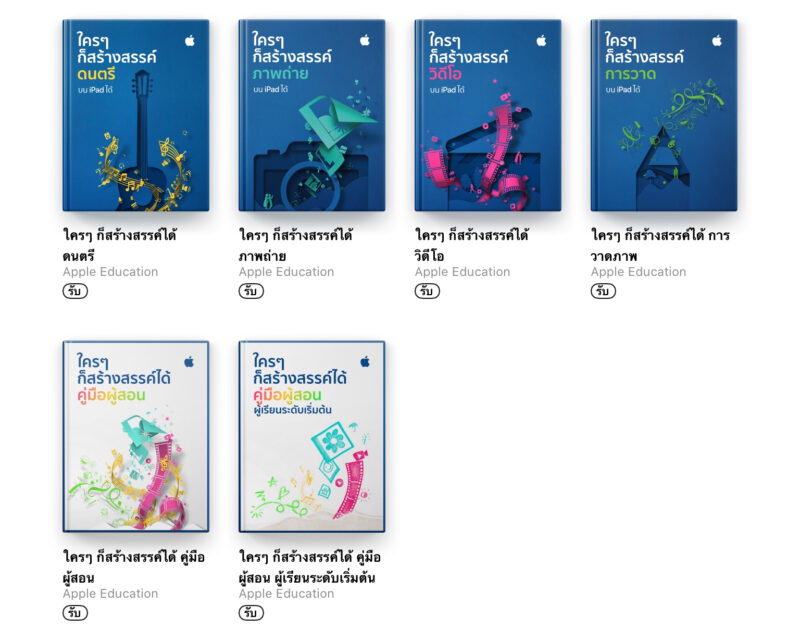
Task: Click รับ button under the ภาพถ่าย book
Action: (251, 291)
